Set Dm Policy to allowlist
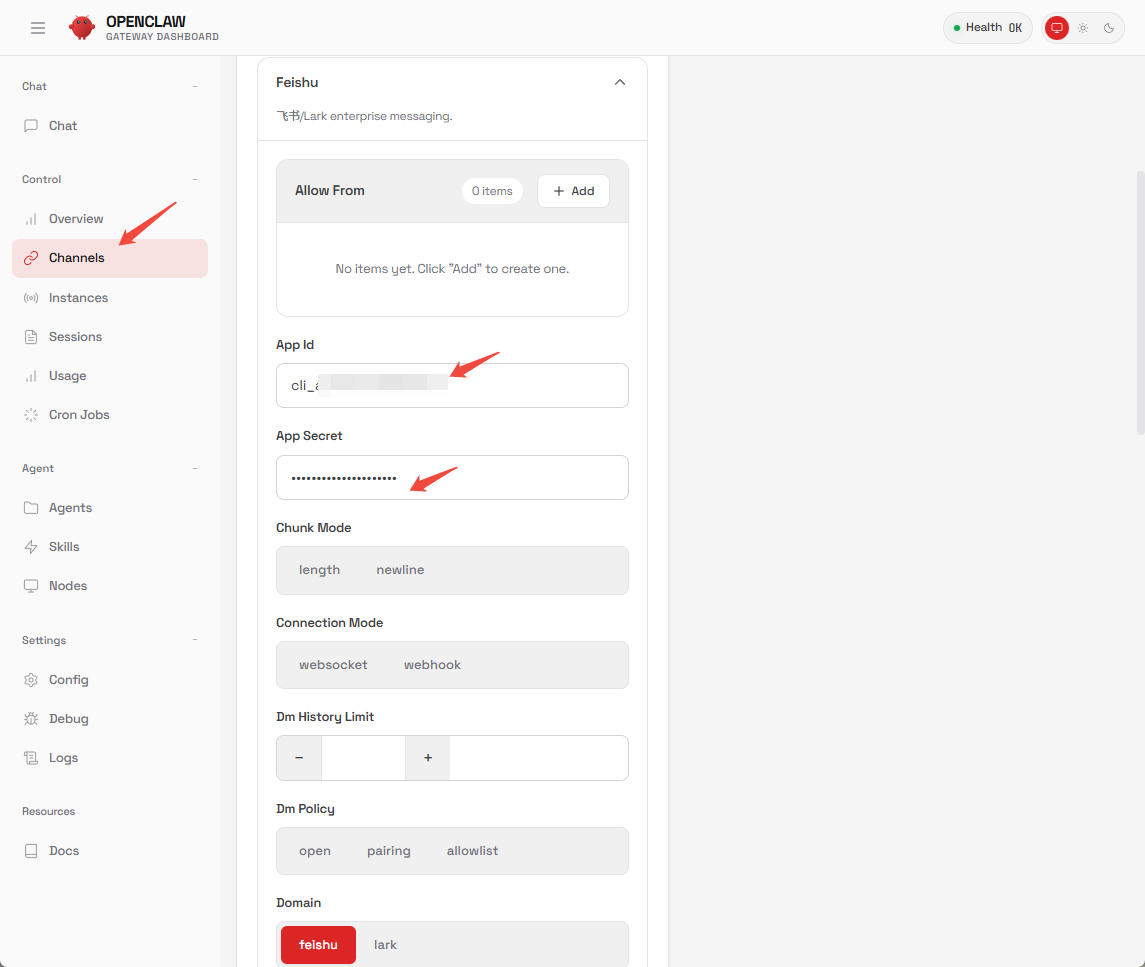Screen dimensions: 1145x967 (472, 851)
